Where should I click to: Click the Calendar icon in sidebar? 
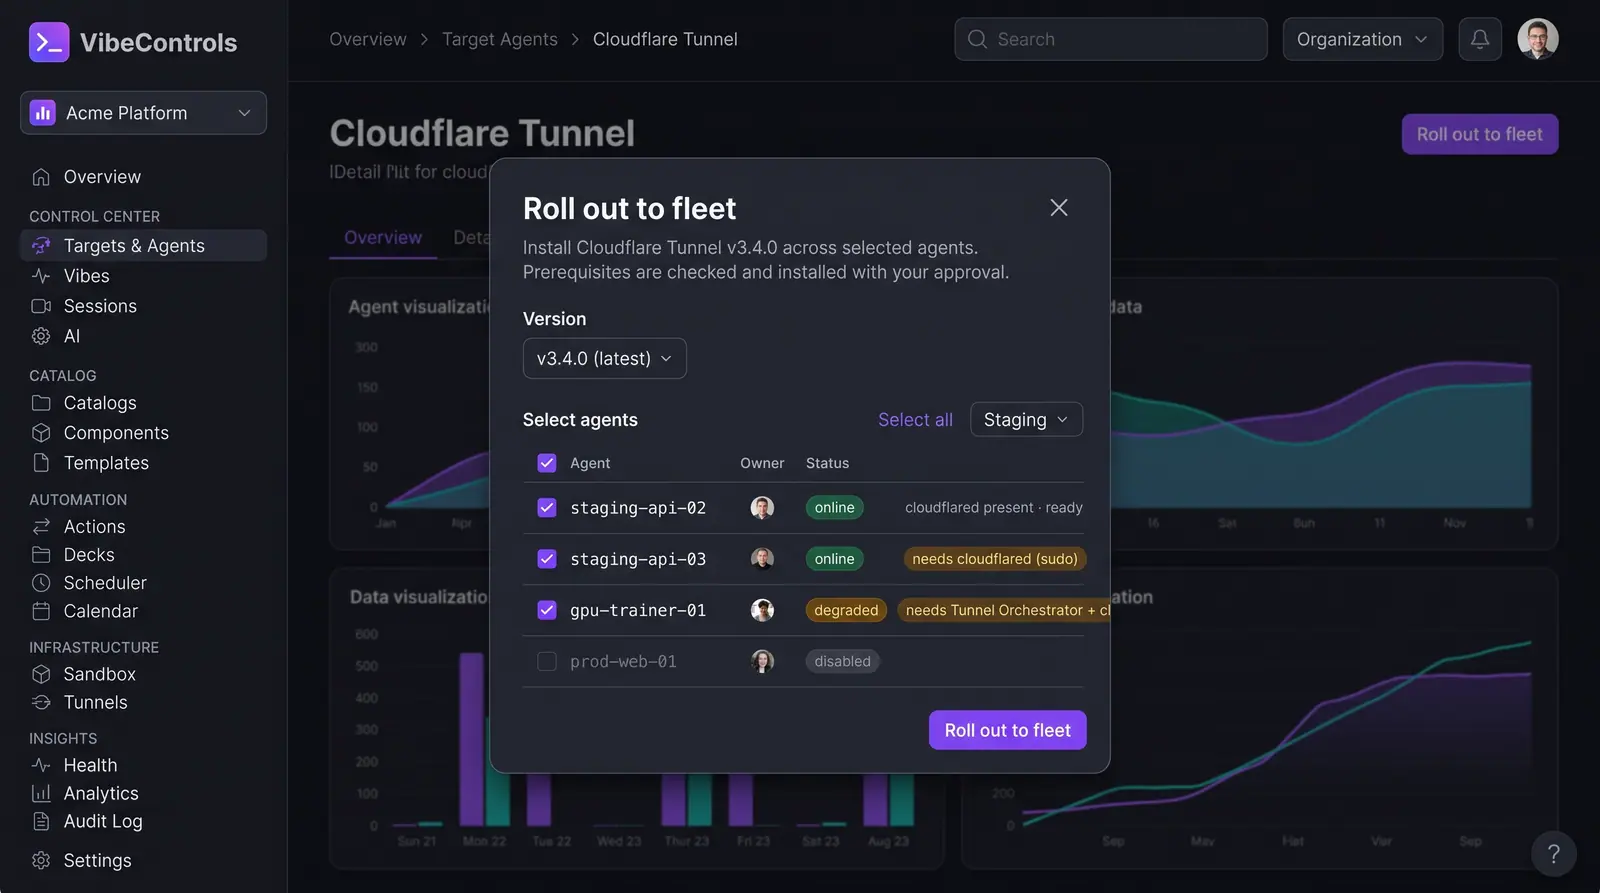pos(41,611)
